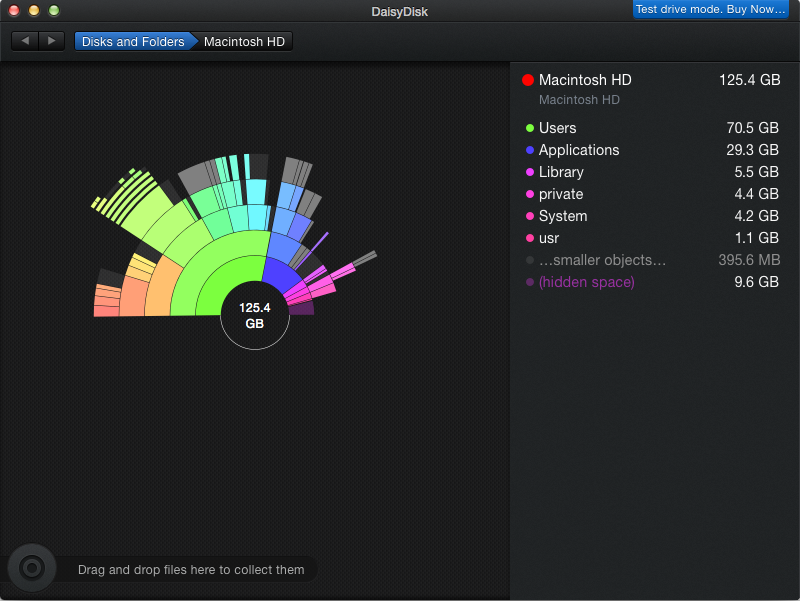The image size is (800, 601).
Task: Click the 9.6 GB hidden space size
Action: click(x=757, y=282)
